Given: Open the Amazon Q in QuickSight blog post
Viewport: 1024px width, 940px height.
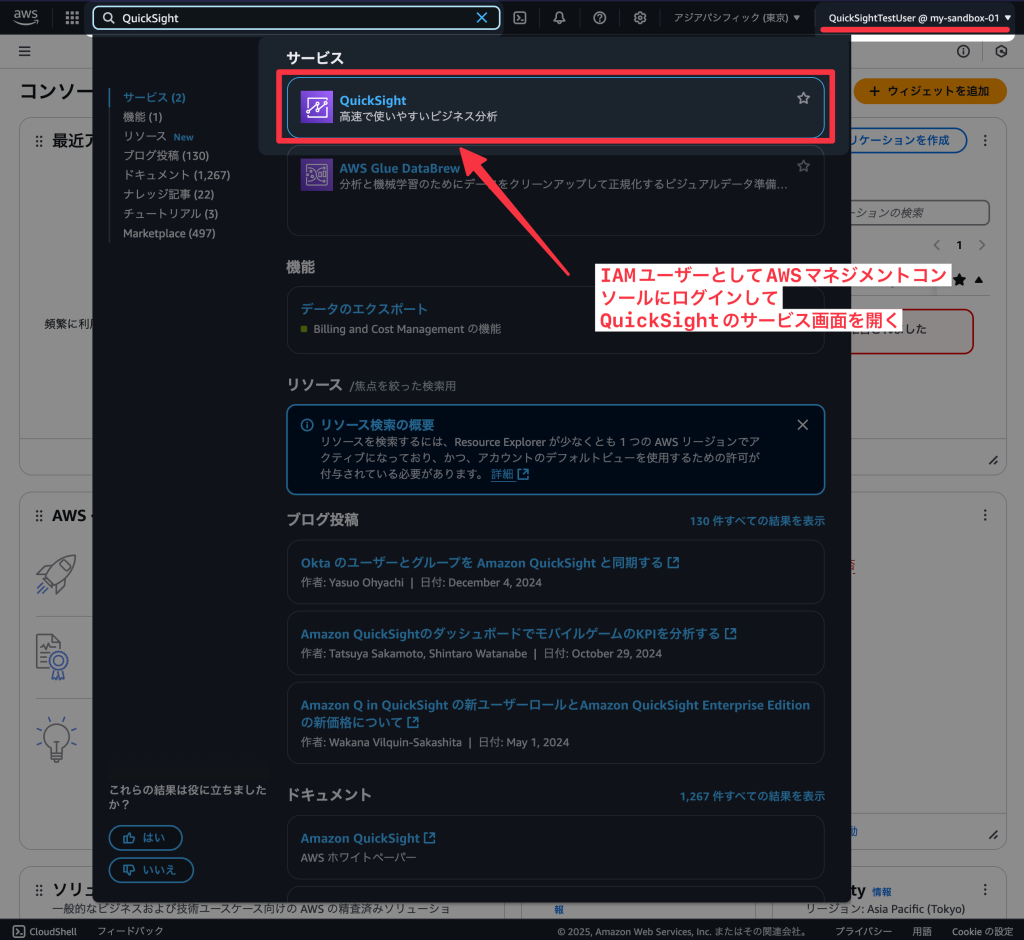Looking at the screenshot, I should [555, 713].
